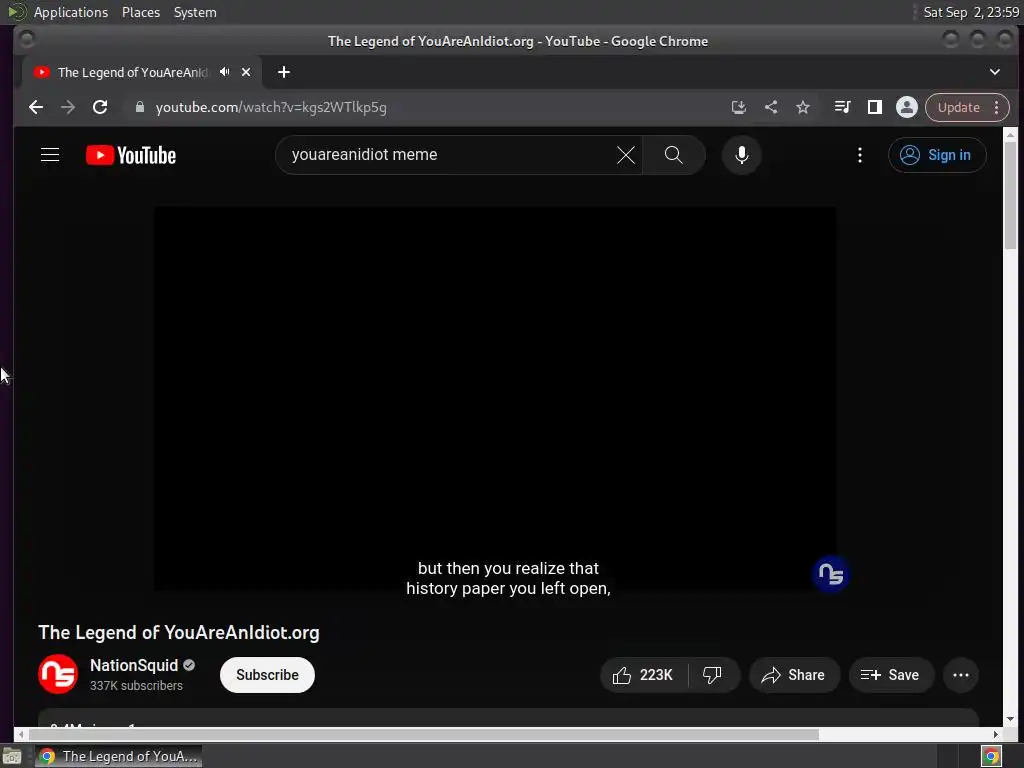Open the Chrome profile avatar
Viewport: 1024px width, 768px height.
tap(906, 107)
